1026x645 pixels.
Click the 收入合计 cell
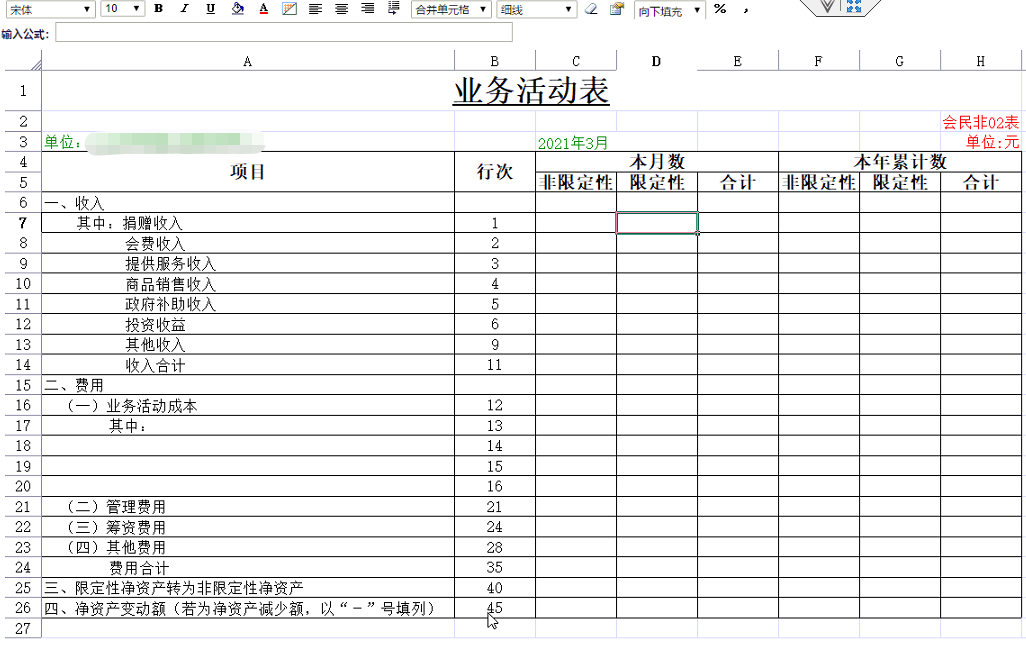pyautogui.click(x=247, y=365)
